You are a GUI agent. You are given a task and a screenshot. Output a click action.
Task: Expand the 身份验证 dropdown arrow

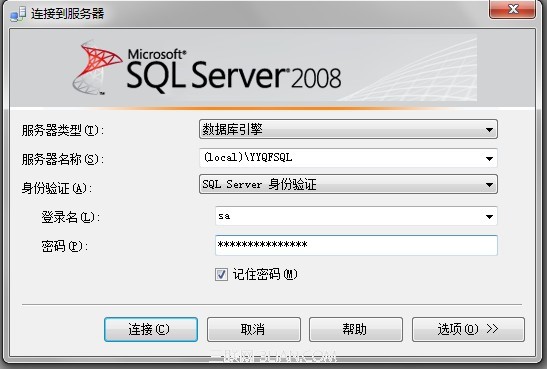pyautogui.click(x=489, y=185)
